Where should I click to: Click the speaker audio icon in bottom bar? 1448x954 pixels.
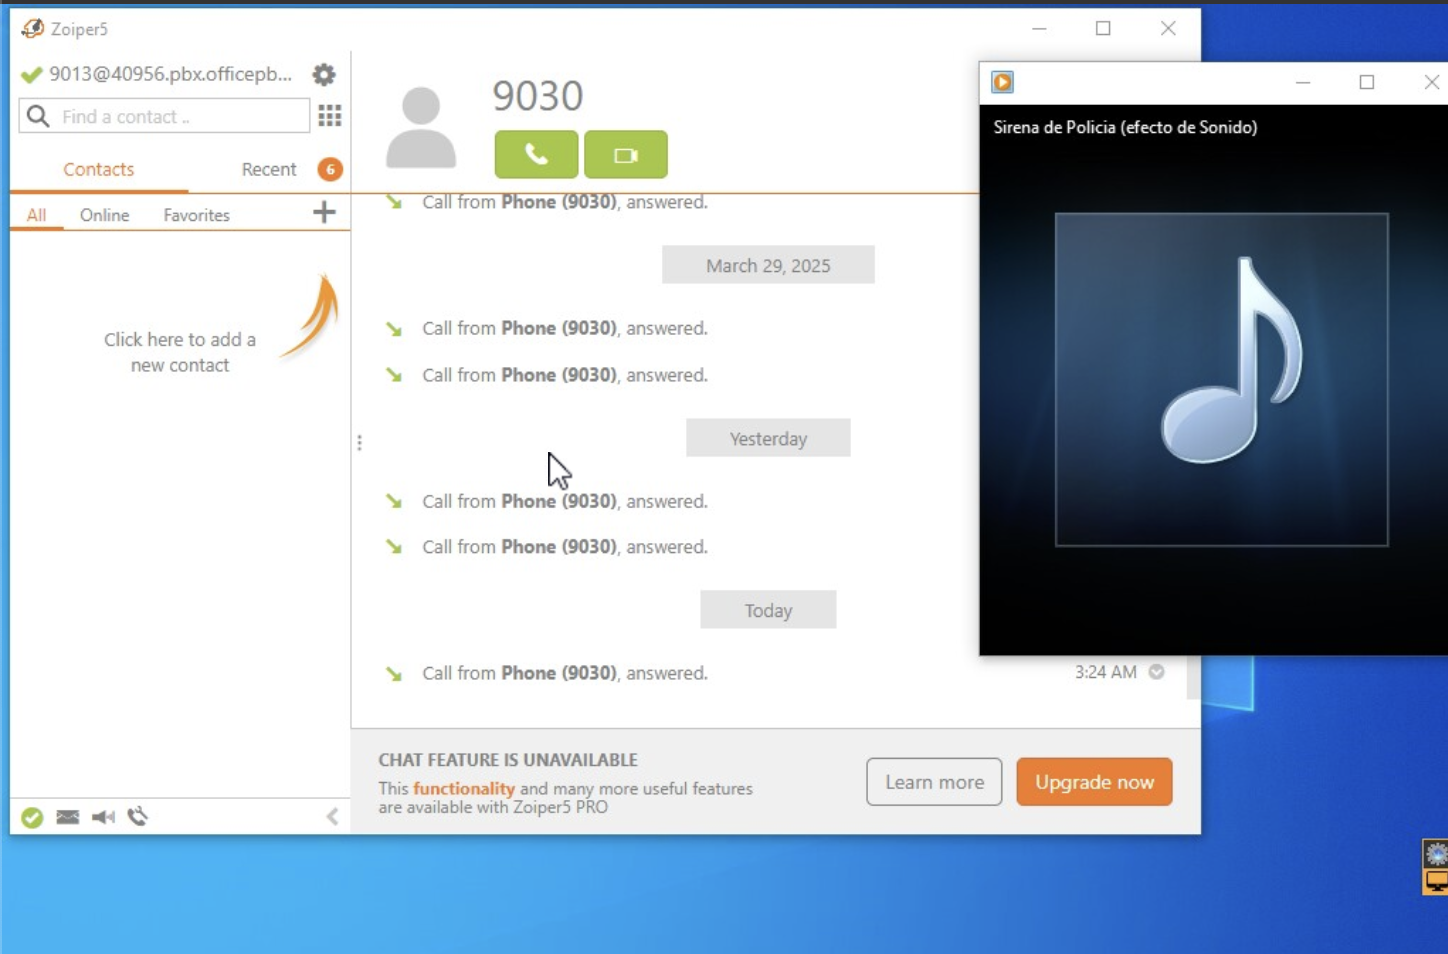[x=103, y=817]
